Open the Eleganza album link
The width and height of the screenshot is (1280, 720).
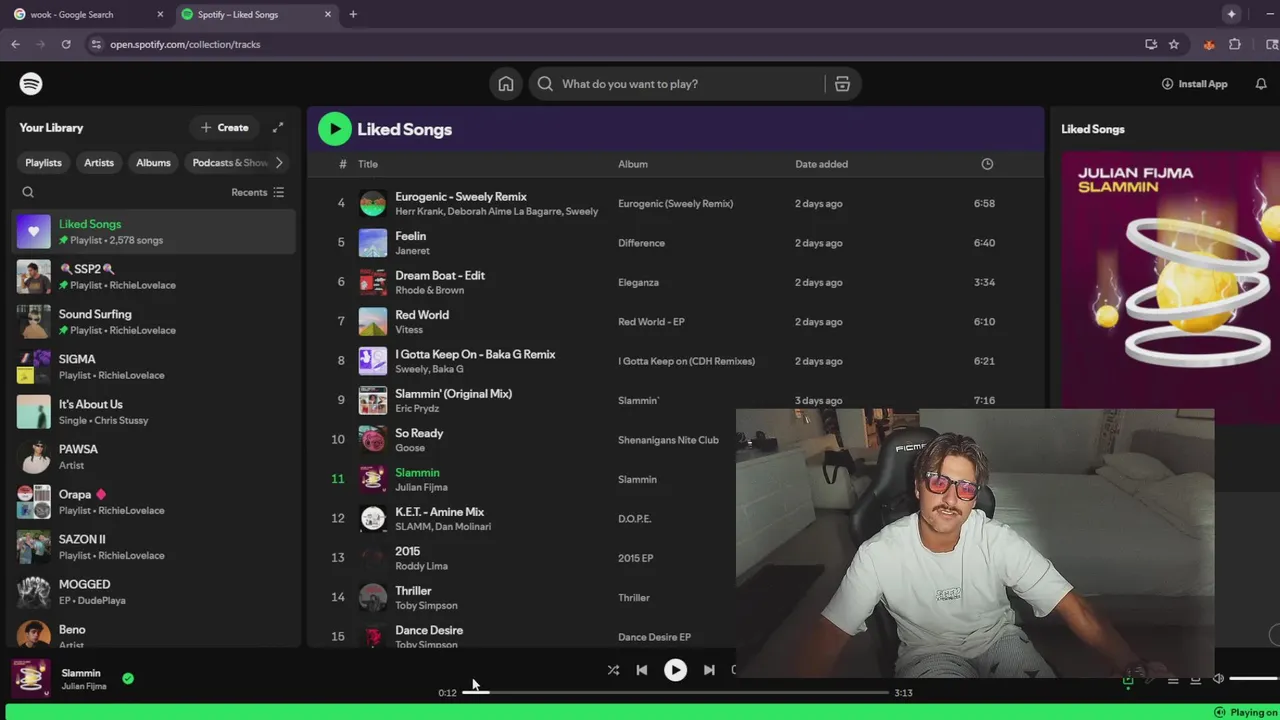pyautogui.click(x=638, y=282)
